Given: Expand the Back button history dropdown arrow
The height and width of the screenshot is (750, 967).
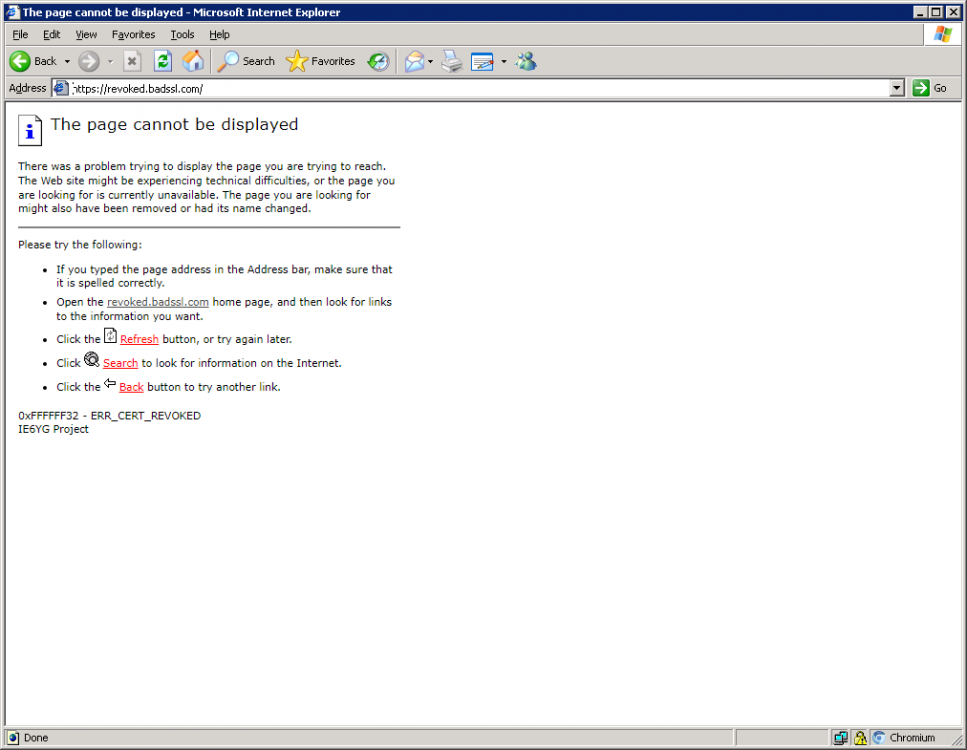Looking at the screenshot, I should [68, 61].
